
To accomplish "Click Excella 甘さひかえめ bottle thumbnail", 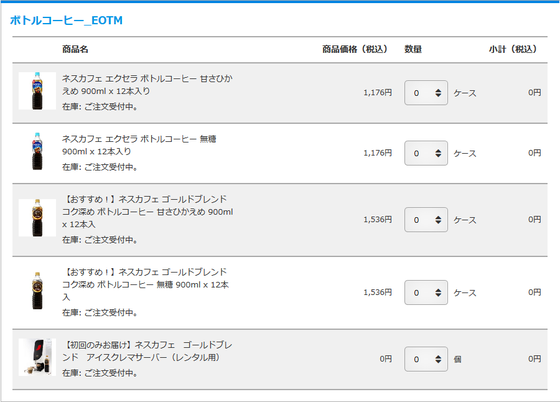I will point(37,91).
